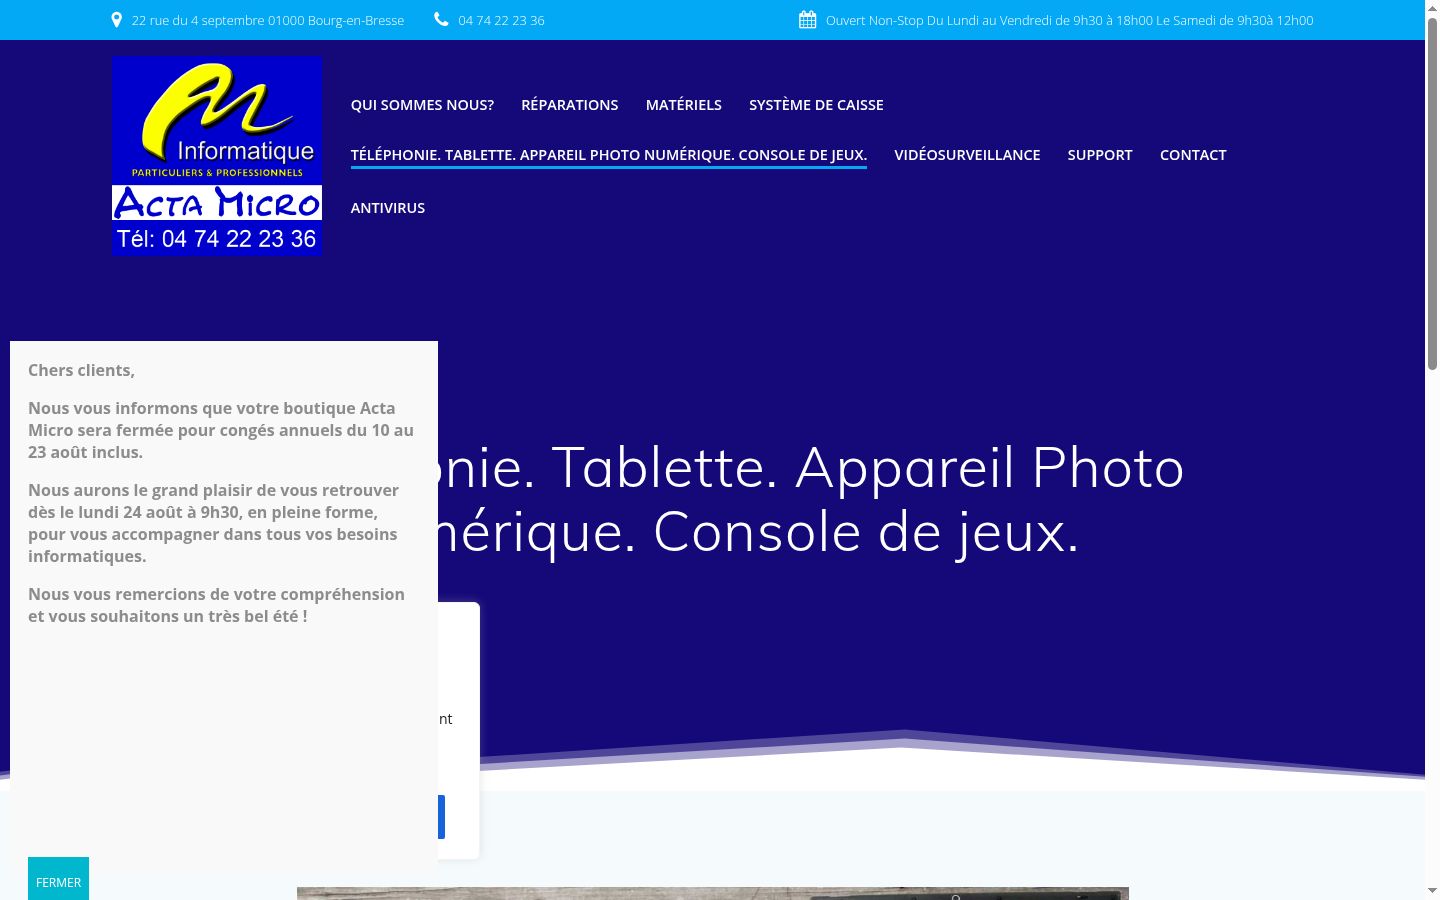Click the calendar opening hours icon
The image size is (1440, 900).
pos(808,20)
